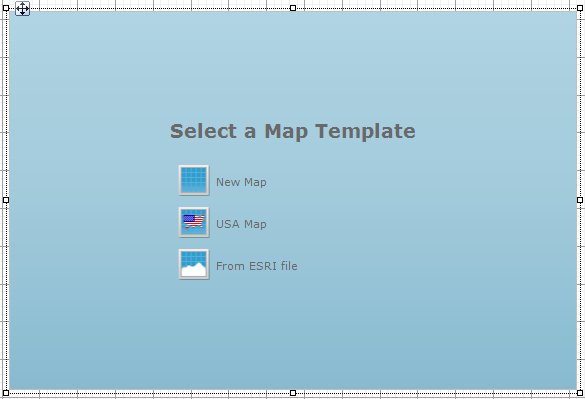Choose the From ESRI file label
The image size is (585, 399).
pyautogui.click(x=257, y=266)
